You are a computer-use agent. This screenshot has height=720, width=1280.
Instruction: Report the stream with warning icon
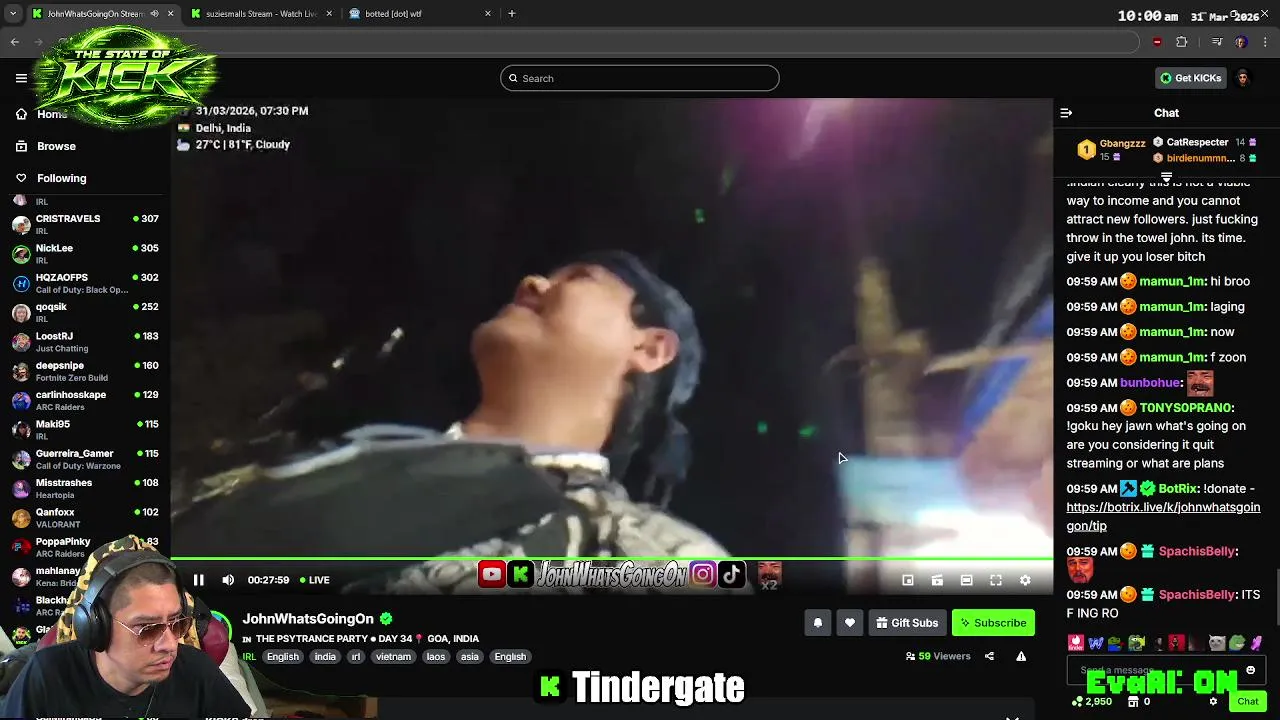click(x=1021, y=656)
